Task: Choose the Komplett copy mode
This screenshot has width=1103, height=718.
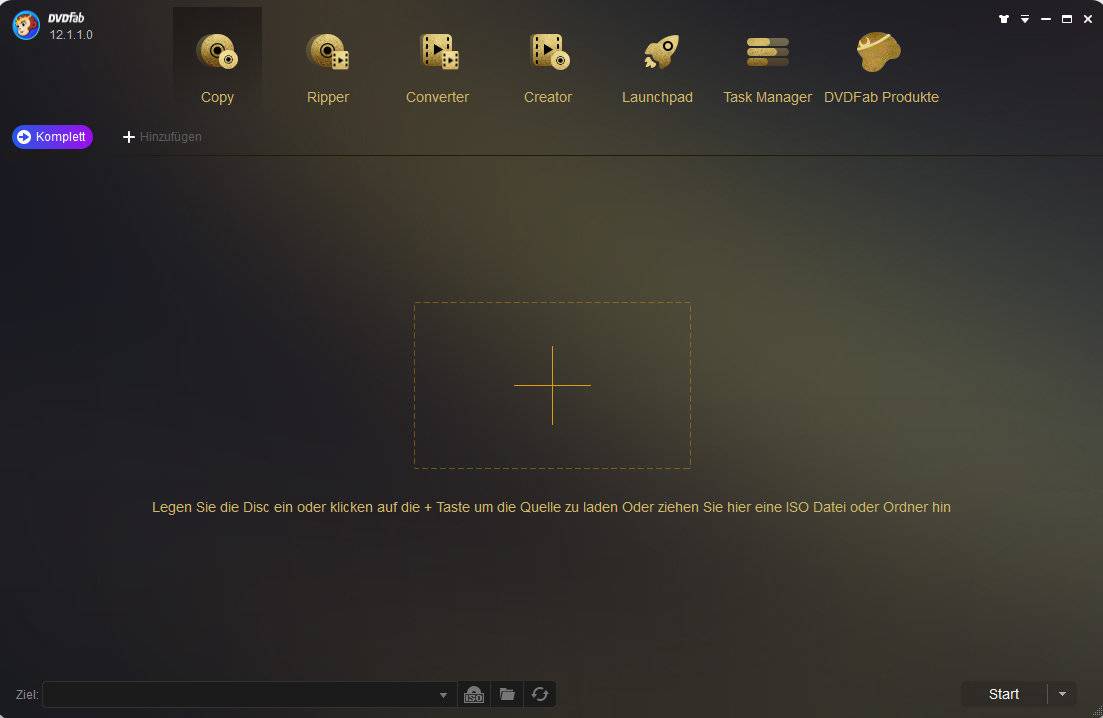Action: 52,136
